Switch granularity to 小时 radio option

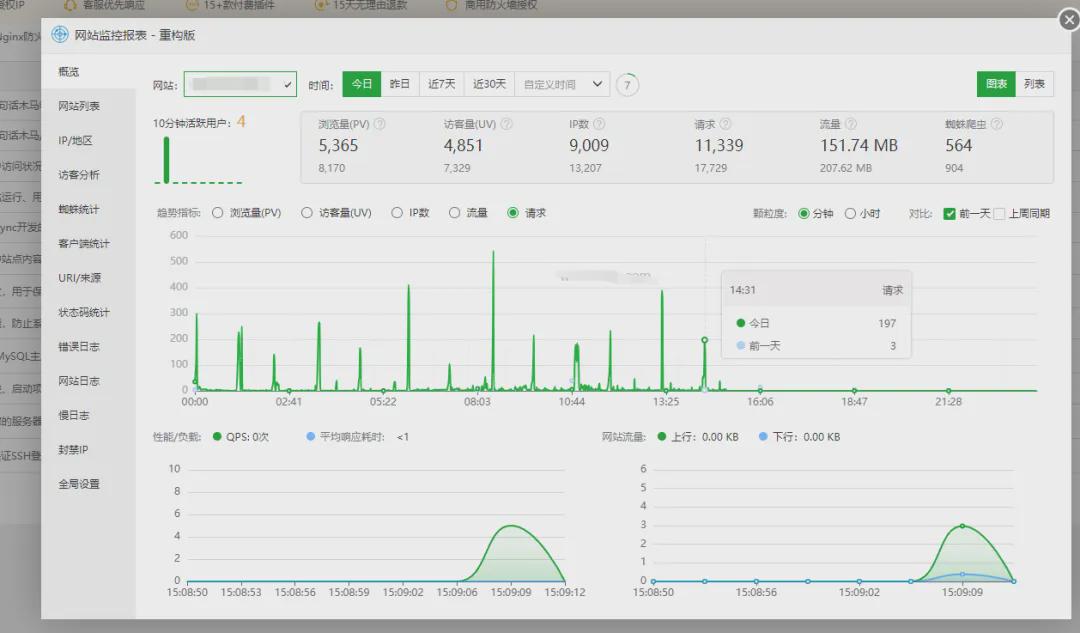coord(850,214)
